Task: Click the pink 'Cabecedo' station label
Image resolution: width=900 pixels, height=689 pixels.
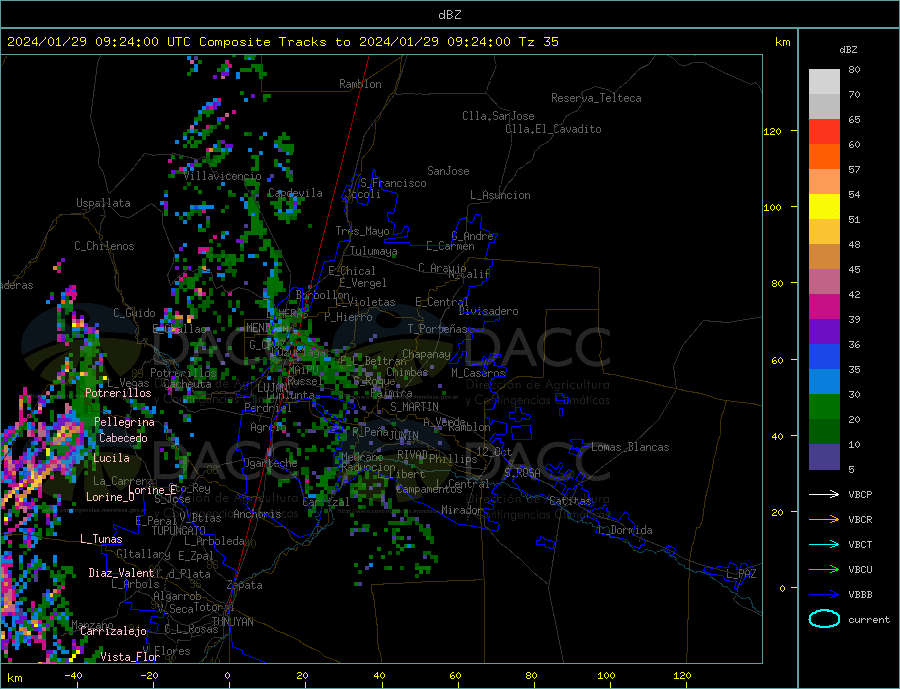Action: pos(123,438)
